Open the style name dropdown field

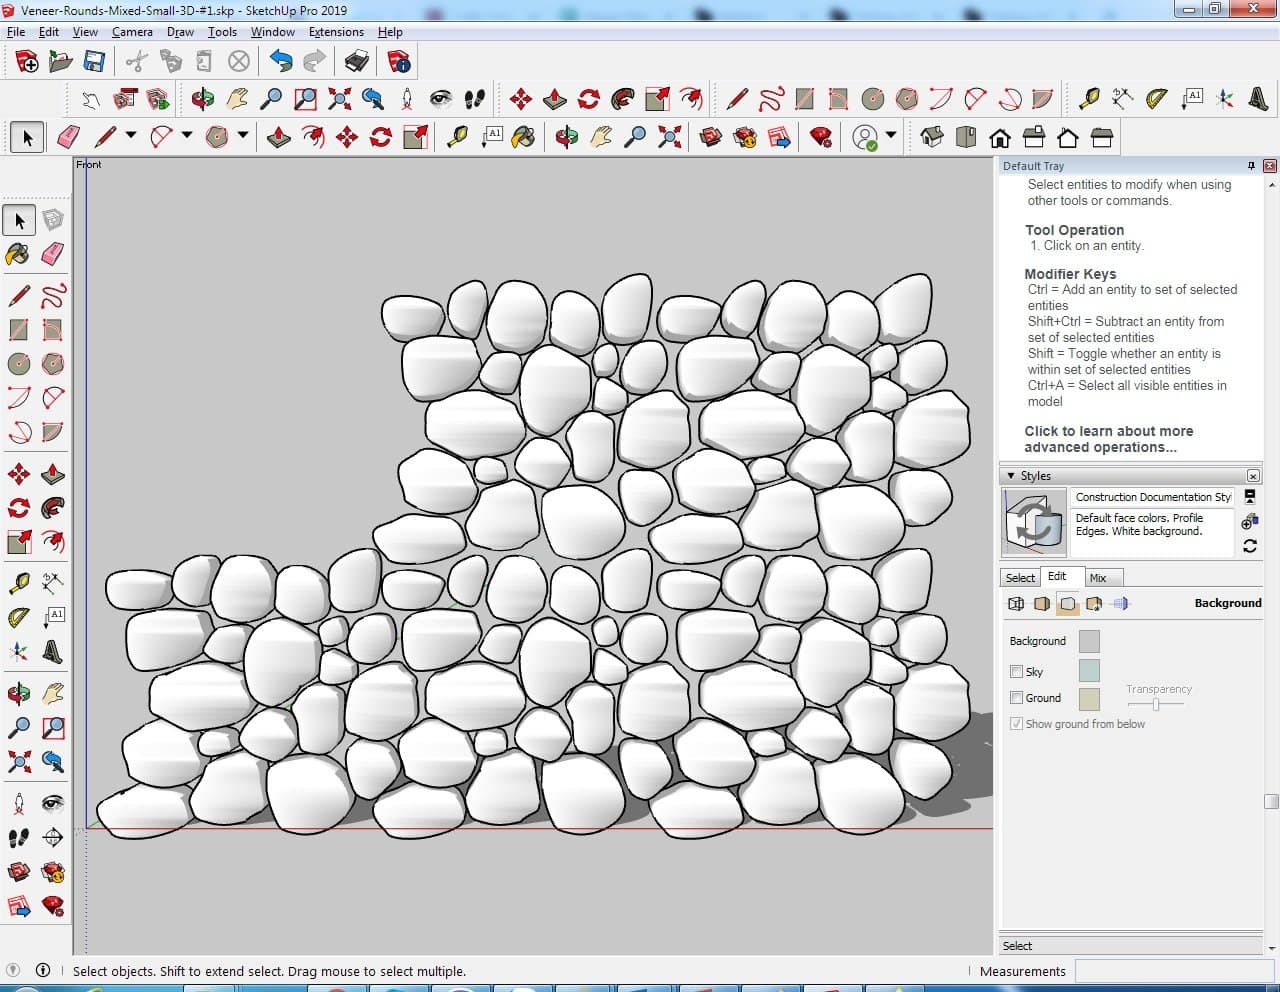[1152, 497]
